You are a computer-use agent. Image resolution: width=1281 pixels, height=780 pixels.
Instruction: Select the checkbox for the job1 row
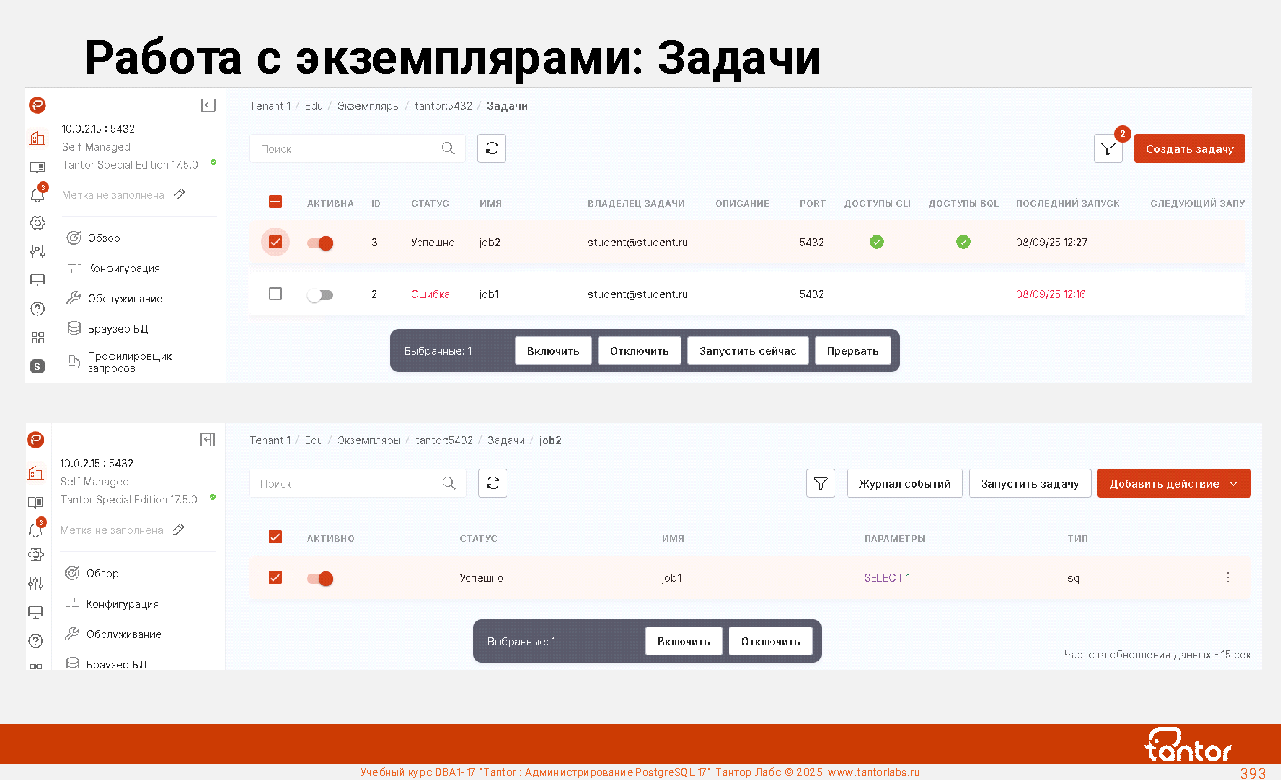(276, 294)
